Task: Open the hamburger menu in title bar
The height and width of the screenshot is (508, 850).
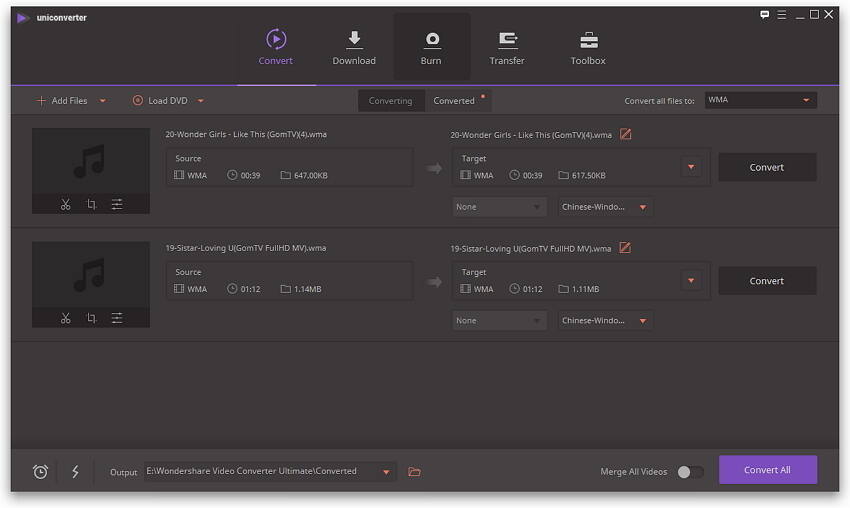Action: click(782, 15)
